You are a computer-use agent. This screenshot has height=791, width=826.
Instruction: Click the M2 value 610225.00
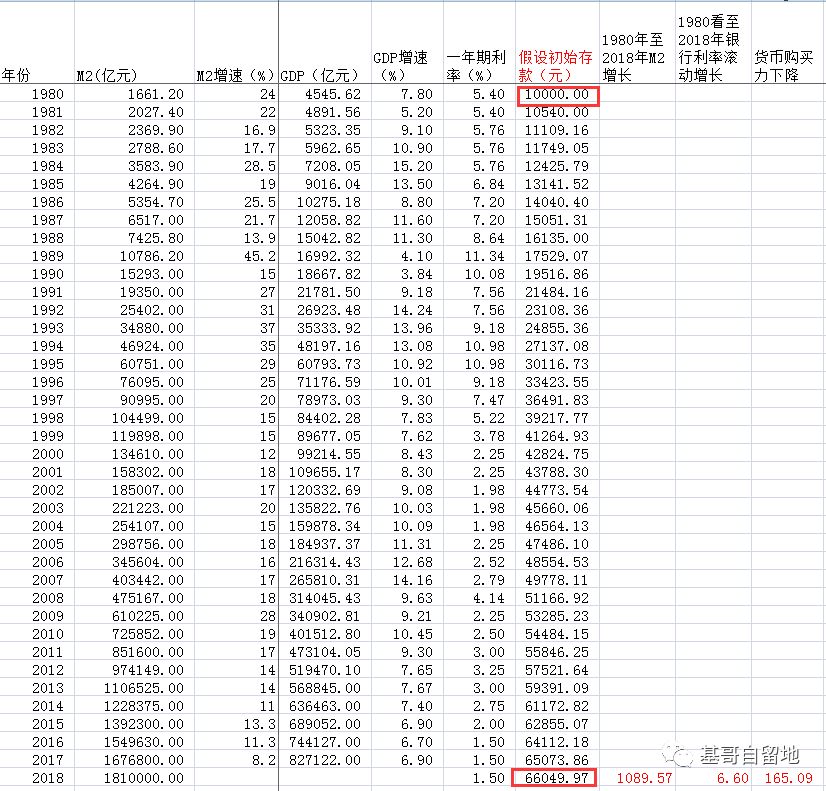[148, 616]
